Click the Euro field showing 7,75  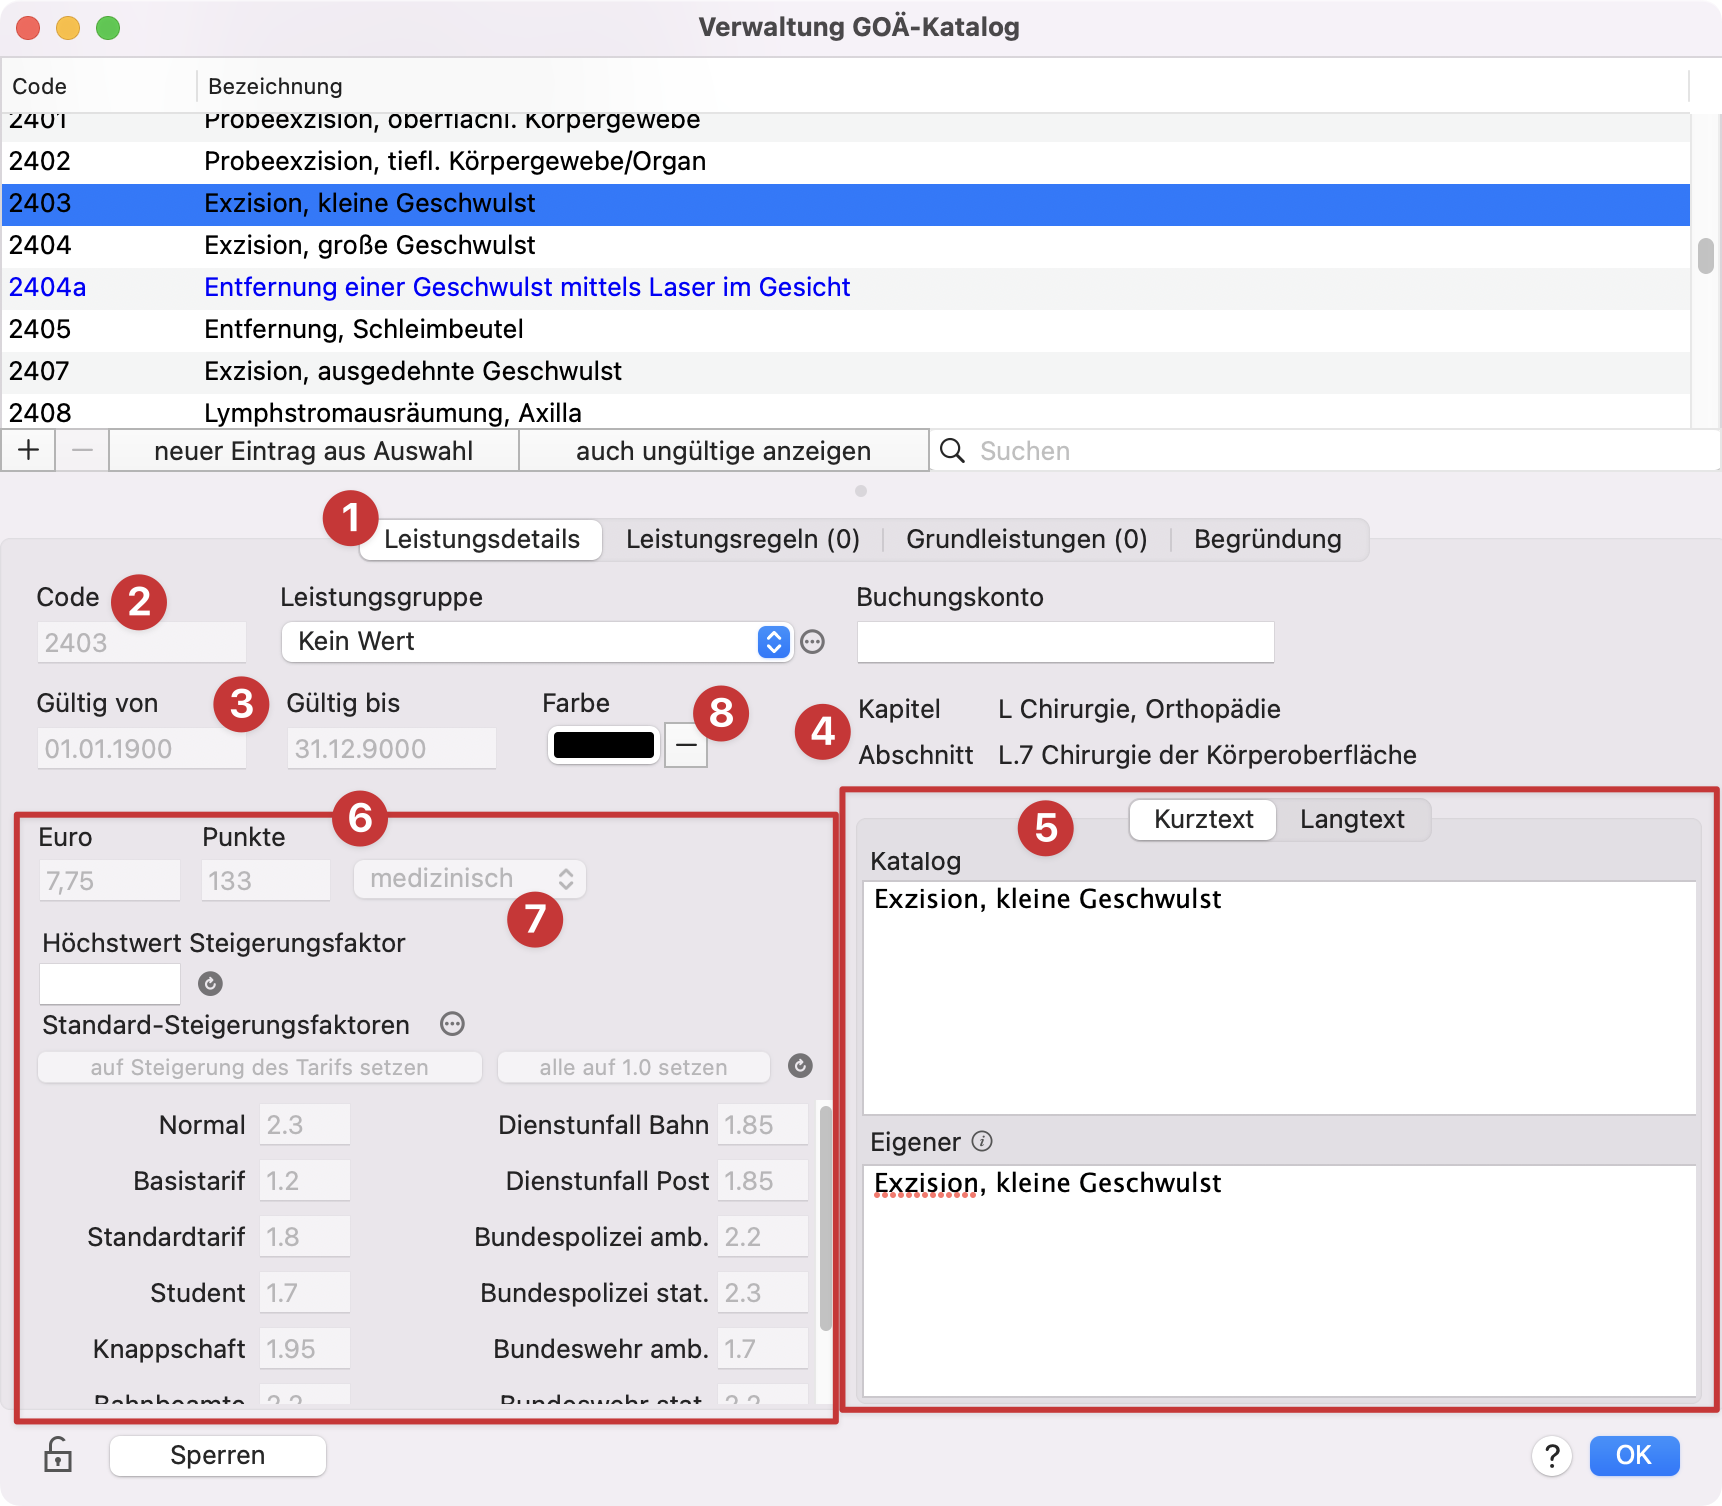(109, 880)
